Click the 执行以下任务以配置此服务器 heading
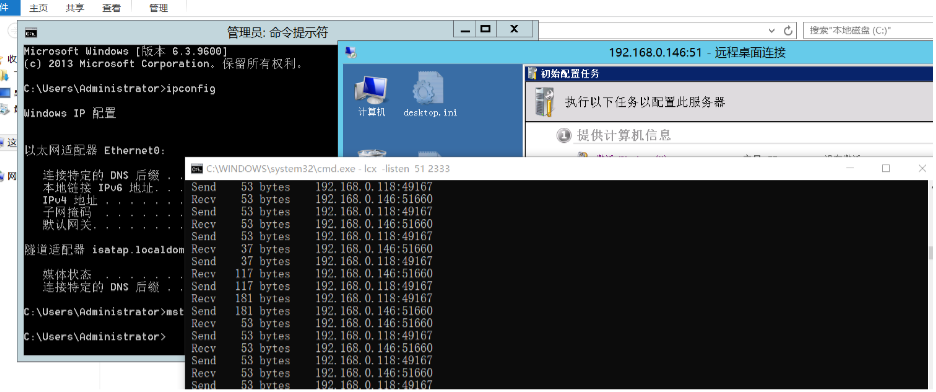The width and height of the screenshot is (936, 392). pyautogui.click(x=645, y=102)
